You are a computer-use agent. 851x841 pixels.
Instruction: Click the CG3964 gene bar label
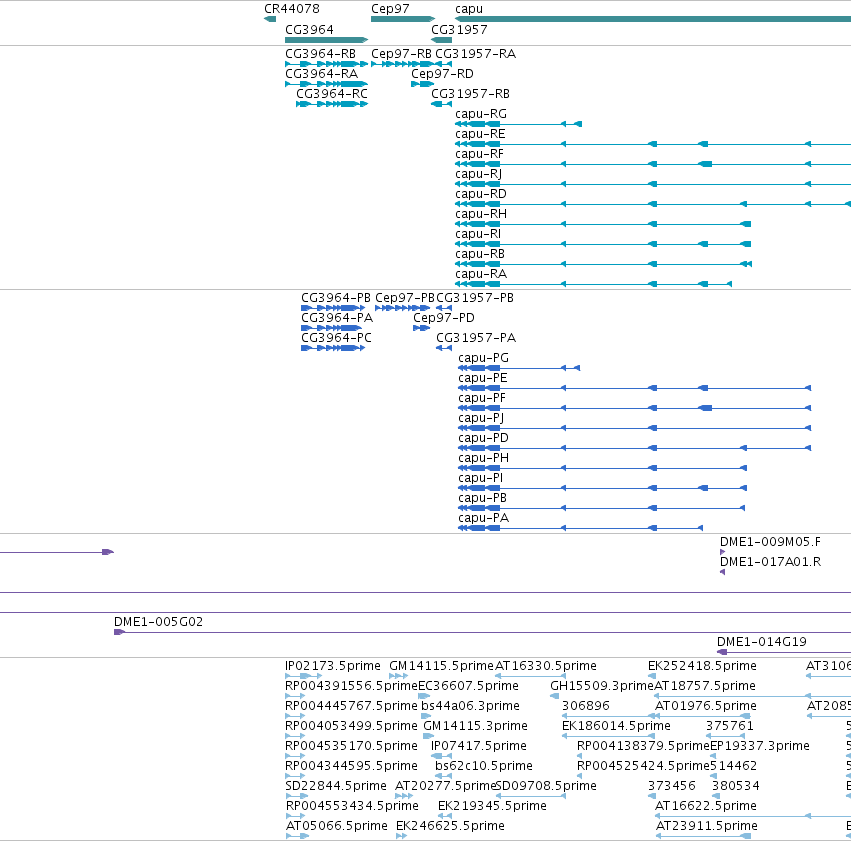(309, 29)
